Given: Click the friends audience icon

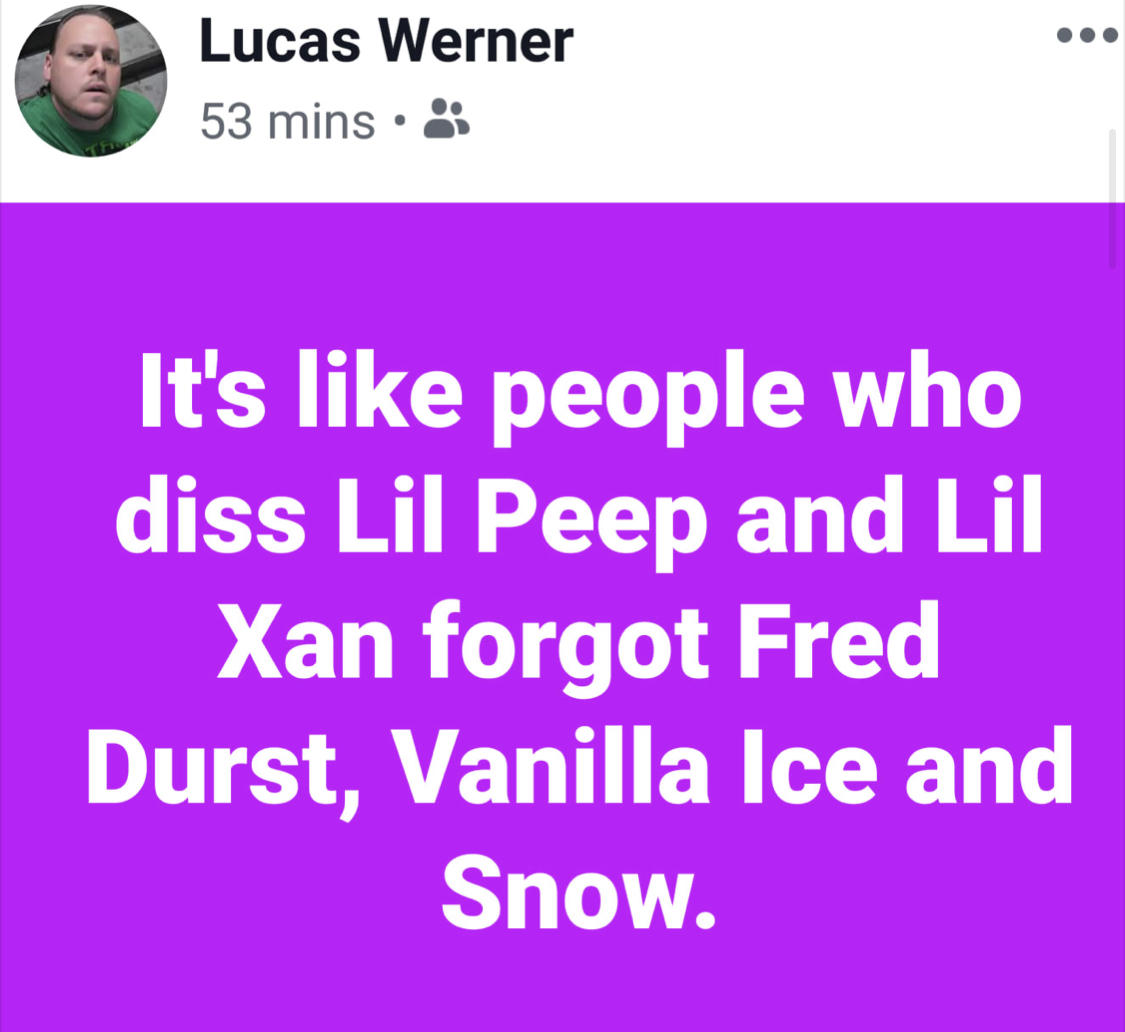Looking at the screenshot, I should point(446,119).
